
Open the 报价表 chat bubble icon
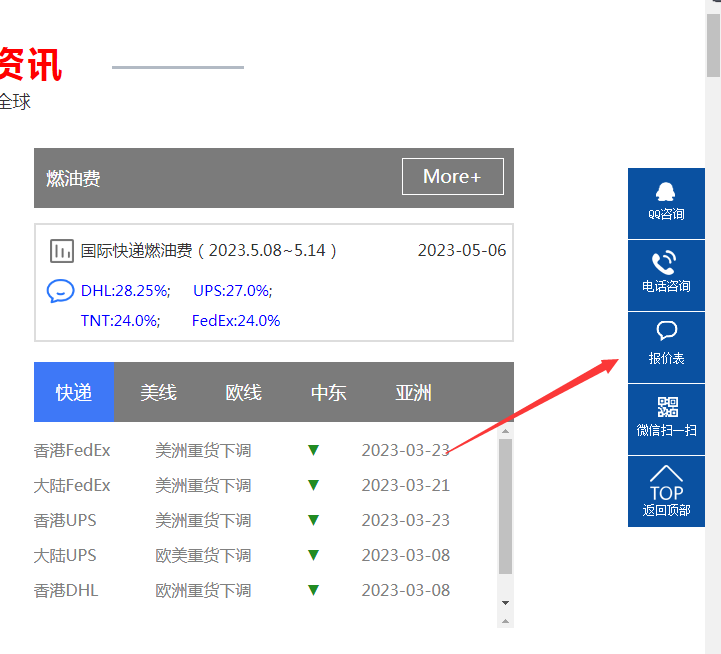[666, 331]
